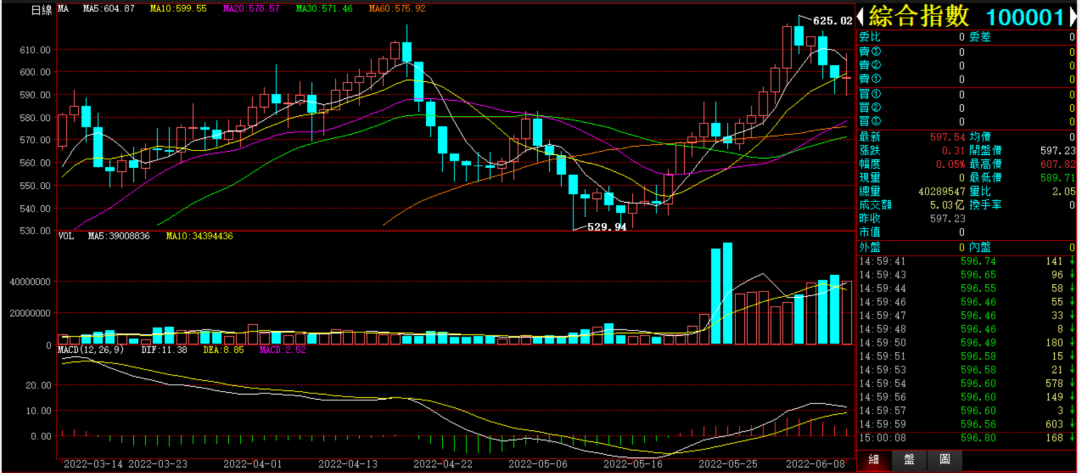The height and width of the screenshot is (473, 1080).
Task: Click the 買① order row
Action: point(966,94)
